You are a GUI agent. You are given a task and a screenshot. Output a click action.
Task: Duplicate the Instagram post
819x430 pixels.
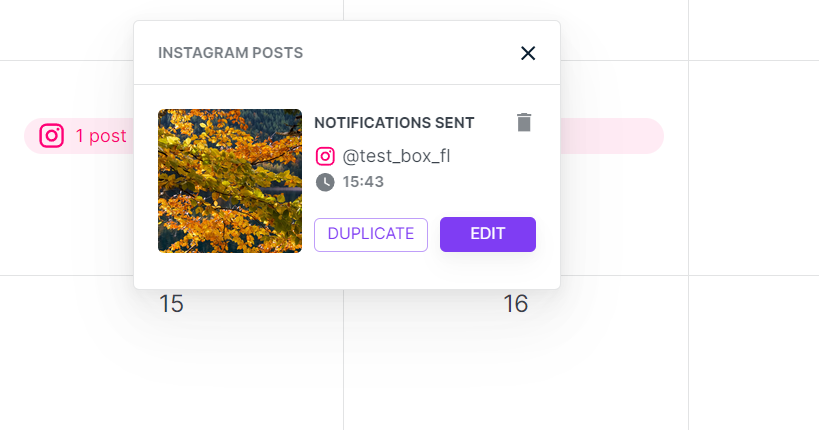[371, 234]
